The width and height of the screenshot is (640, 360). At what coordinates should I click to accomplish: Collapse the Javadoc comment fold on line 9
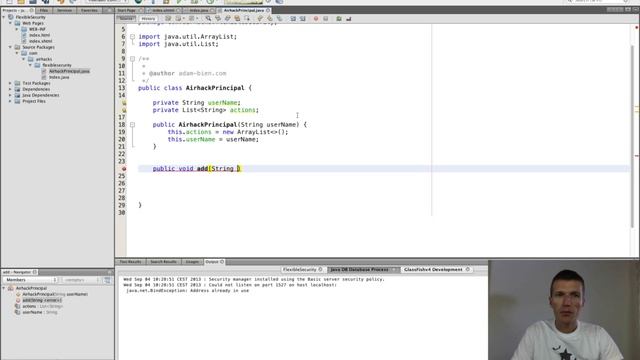click(x=132, y=59)
